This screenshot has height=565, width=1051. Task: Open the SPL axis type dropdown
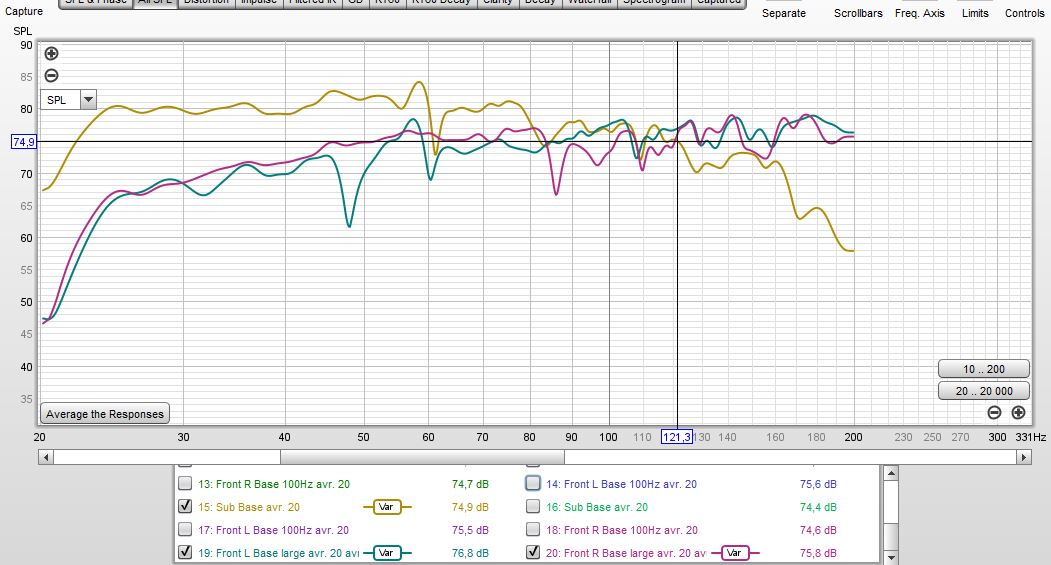point(88,100)
